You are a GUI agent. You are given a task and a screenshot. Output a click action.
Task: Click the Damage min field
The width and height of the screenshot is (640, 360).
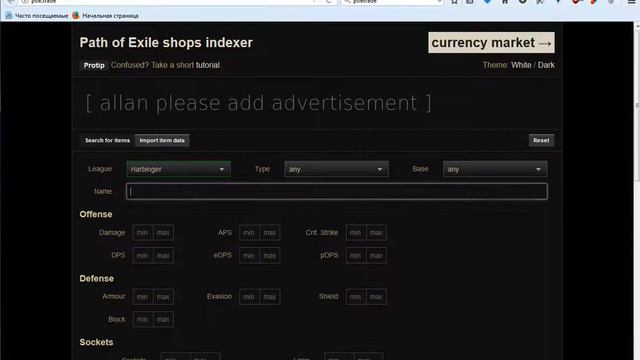point(143,233)
